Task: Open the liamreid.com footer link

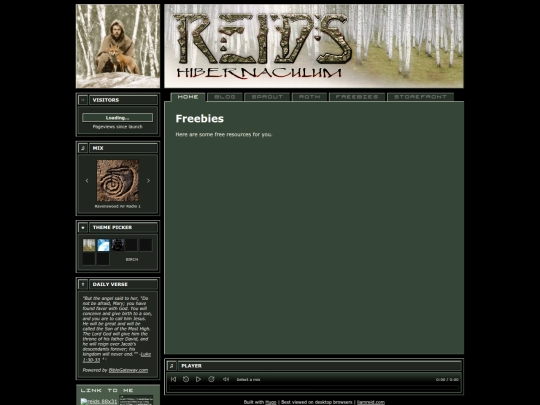Action: [x=371, y=402]
